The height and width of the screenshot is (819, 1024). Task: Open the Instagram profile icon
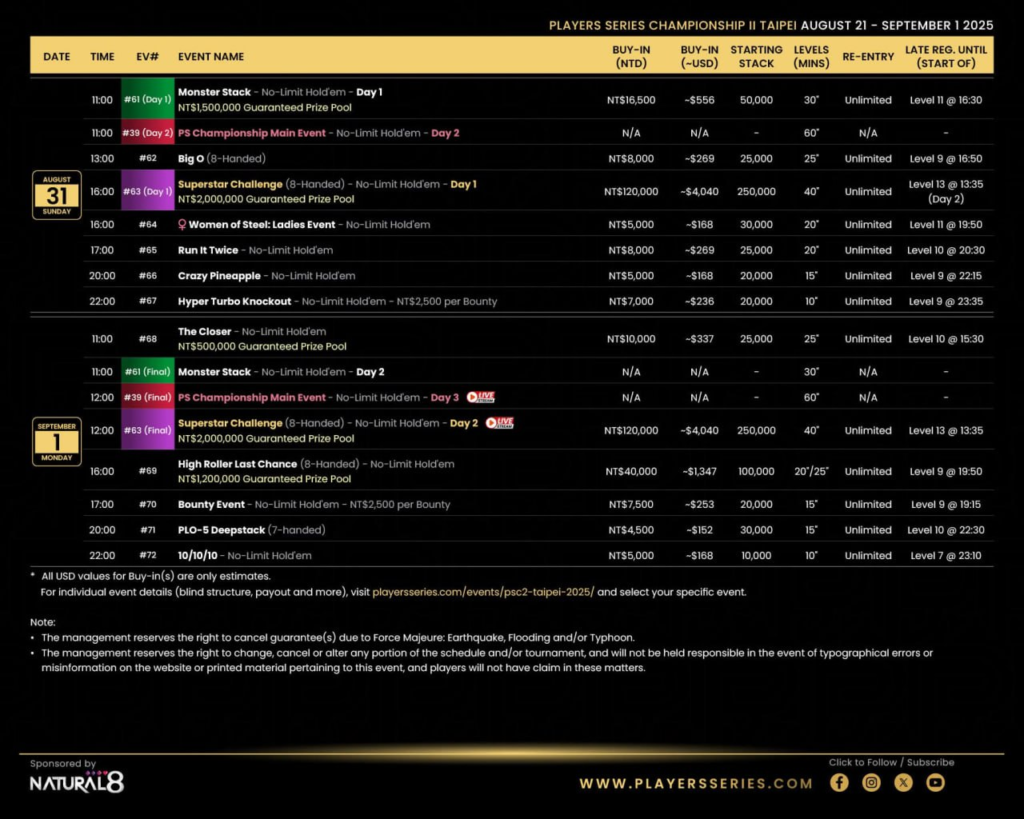(x=871, y=783)
